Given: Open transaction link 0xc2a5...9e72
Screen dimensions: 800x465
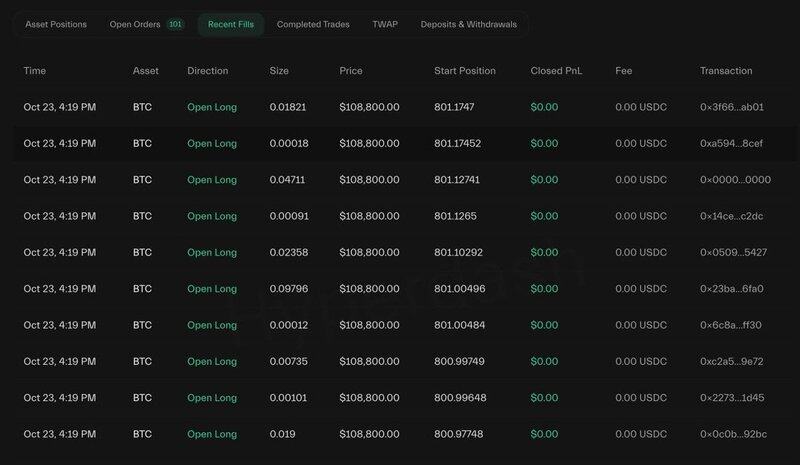Looking at the screenshot, I should coord(732,362).
